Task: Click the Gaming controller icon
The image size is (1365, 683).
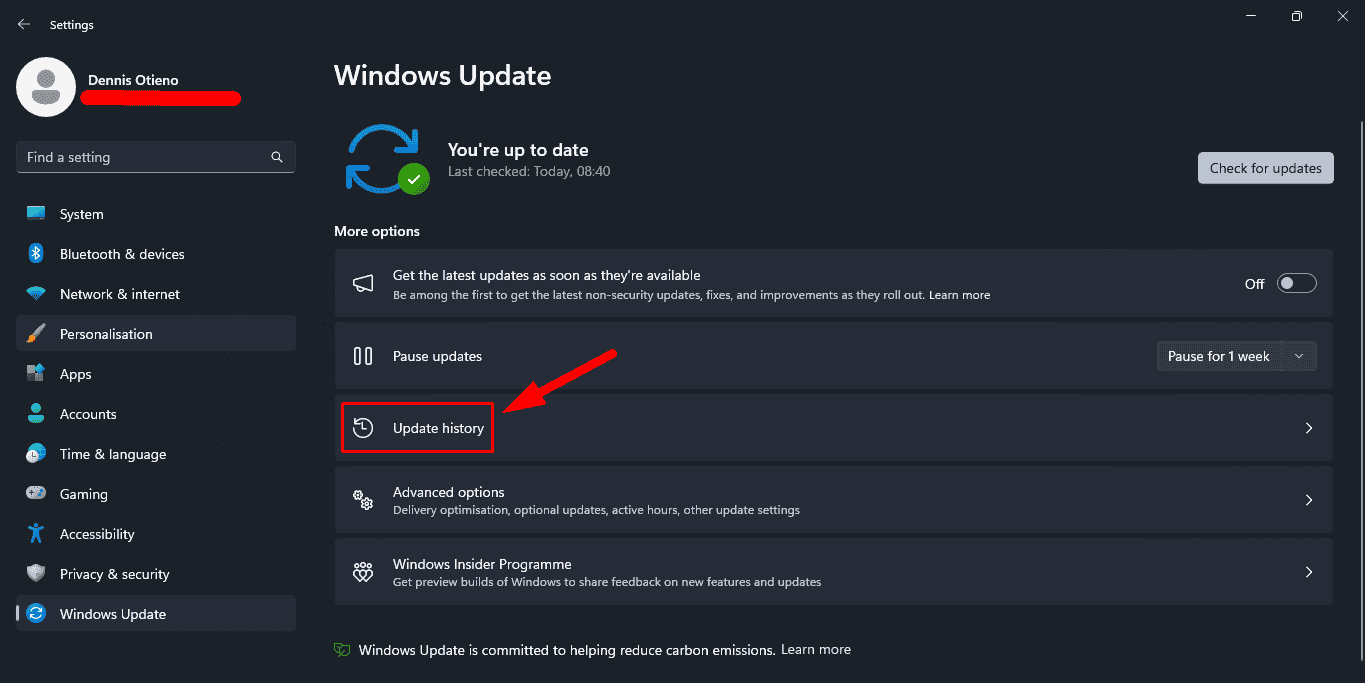Action: pos(37,493)
